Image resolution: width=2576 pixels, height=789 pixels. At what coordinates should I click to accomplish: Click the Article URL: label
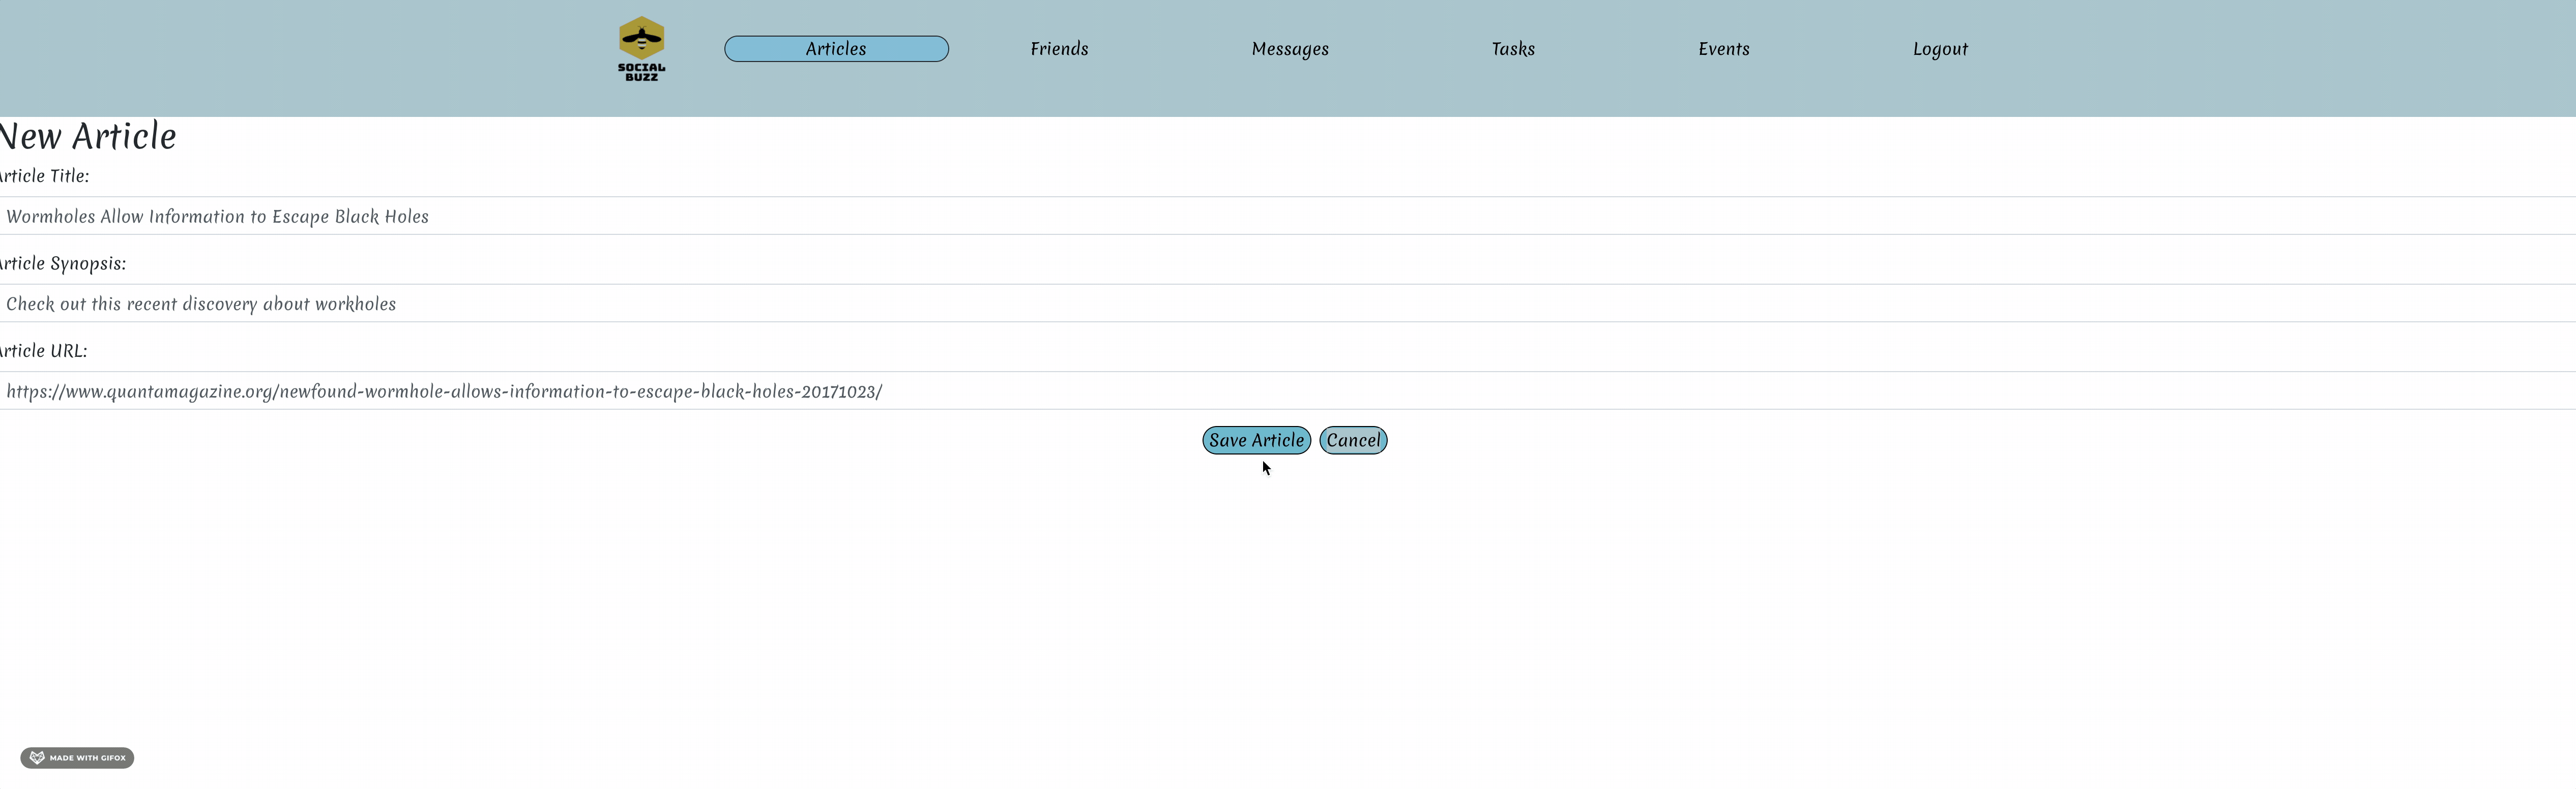[x=43, y=350]
